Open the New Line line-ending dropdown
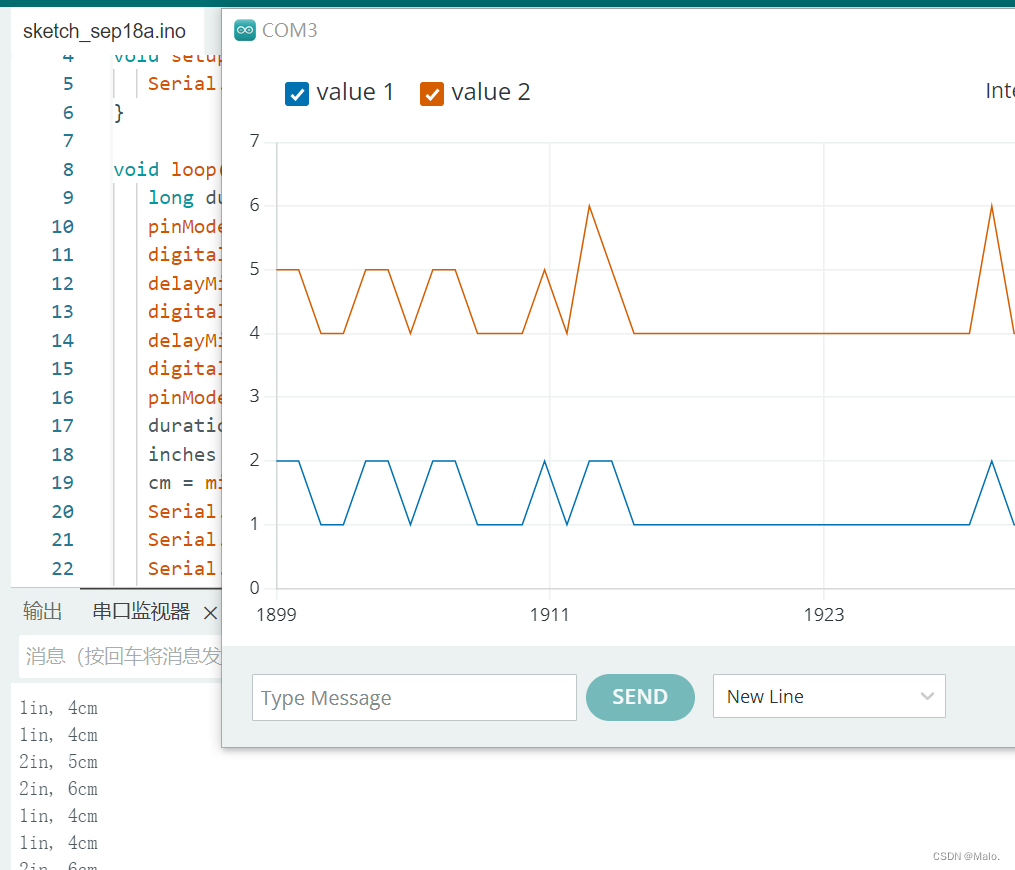The width and height of the screenshot is (1015, 870). [x=828, y=696]
